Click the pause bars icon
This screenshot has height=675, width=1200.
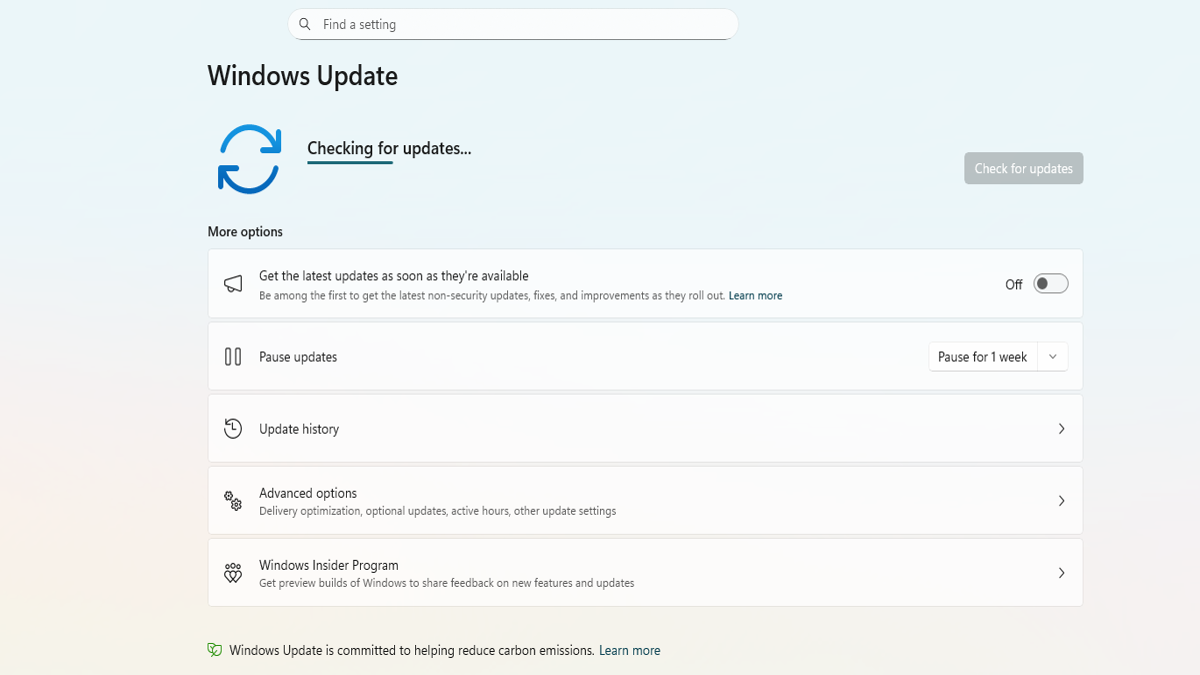233,356
